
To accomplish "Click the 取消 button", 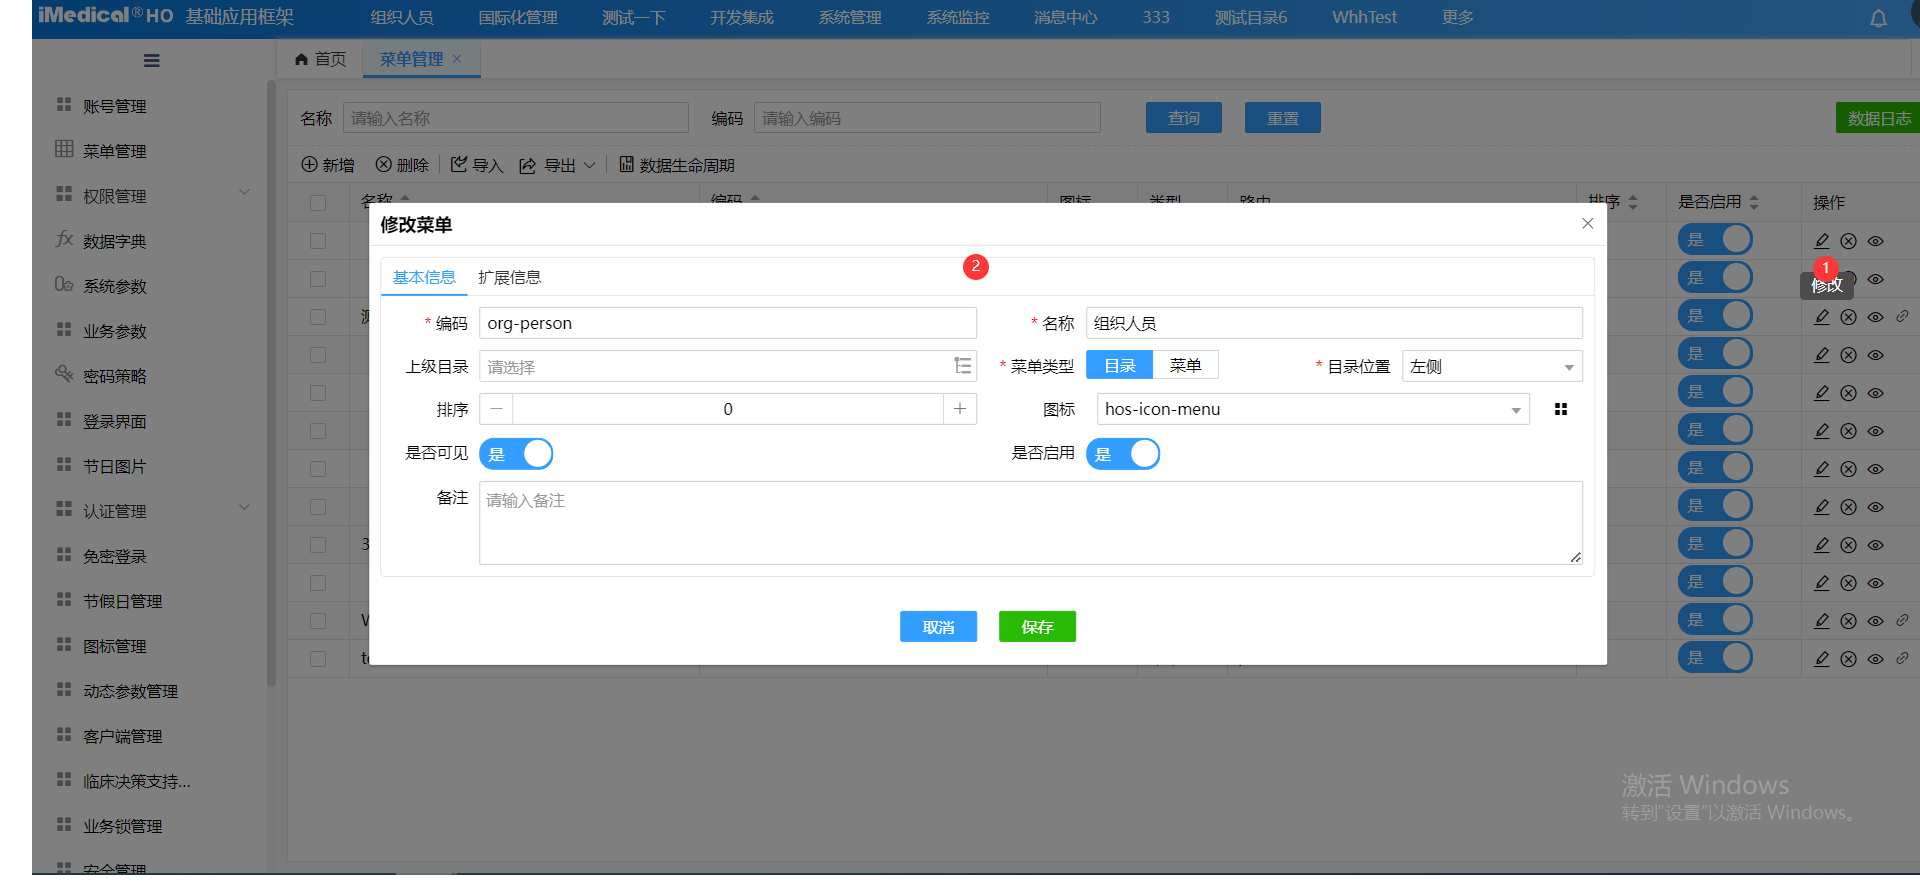I will click(x=938, y=627).
